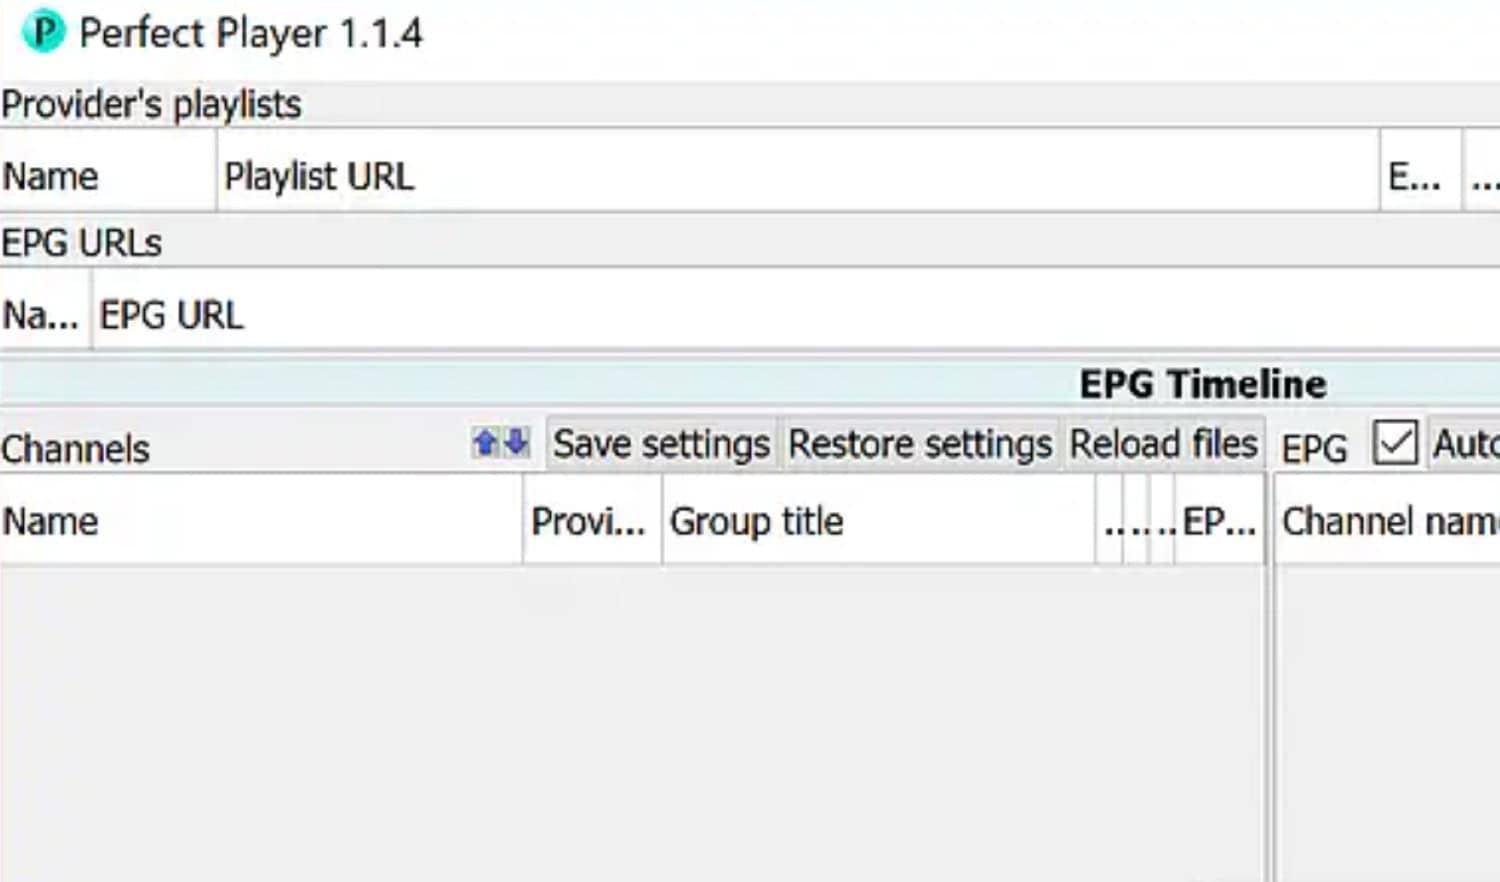Click the Perfect Player app logo icon
1500x882 pixels.
[42, 32]
